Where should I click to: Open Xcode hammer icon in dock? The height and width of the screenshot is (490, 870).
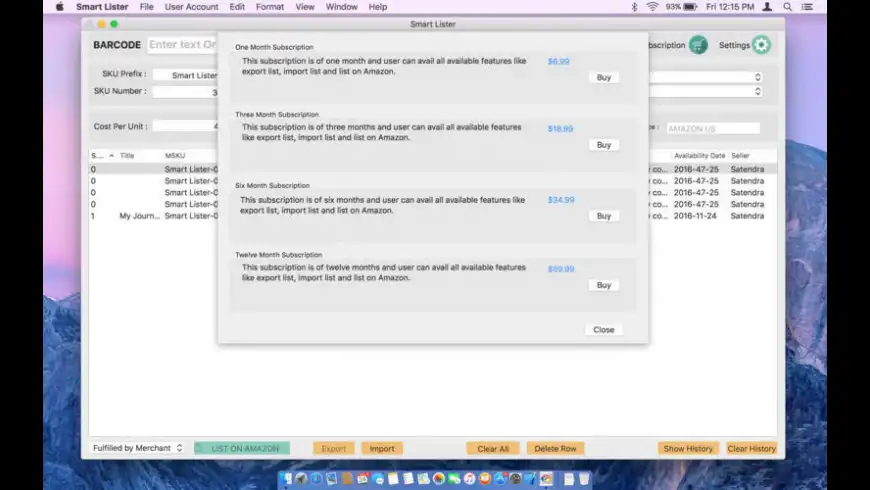click(x=530, y=478)
